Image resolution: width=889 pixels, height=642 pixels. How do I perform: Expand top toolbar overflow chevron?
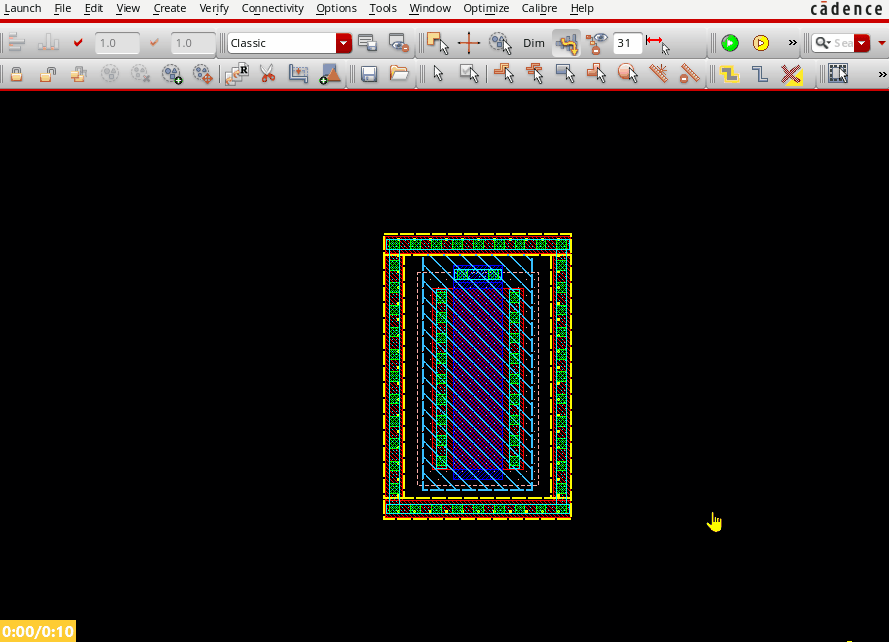pyautogui.click(x=793, y=43)
